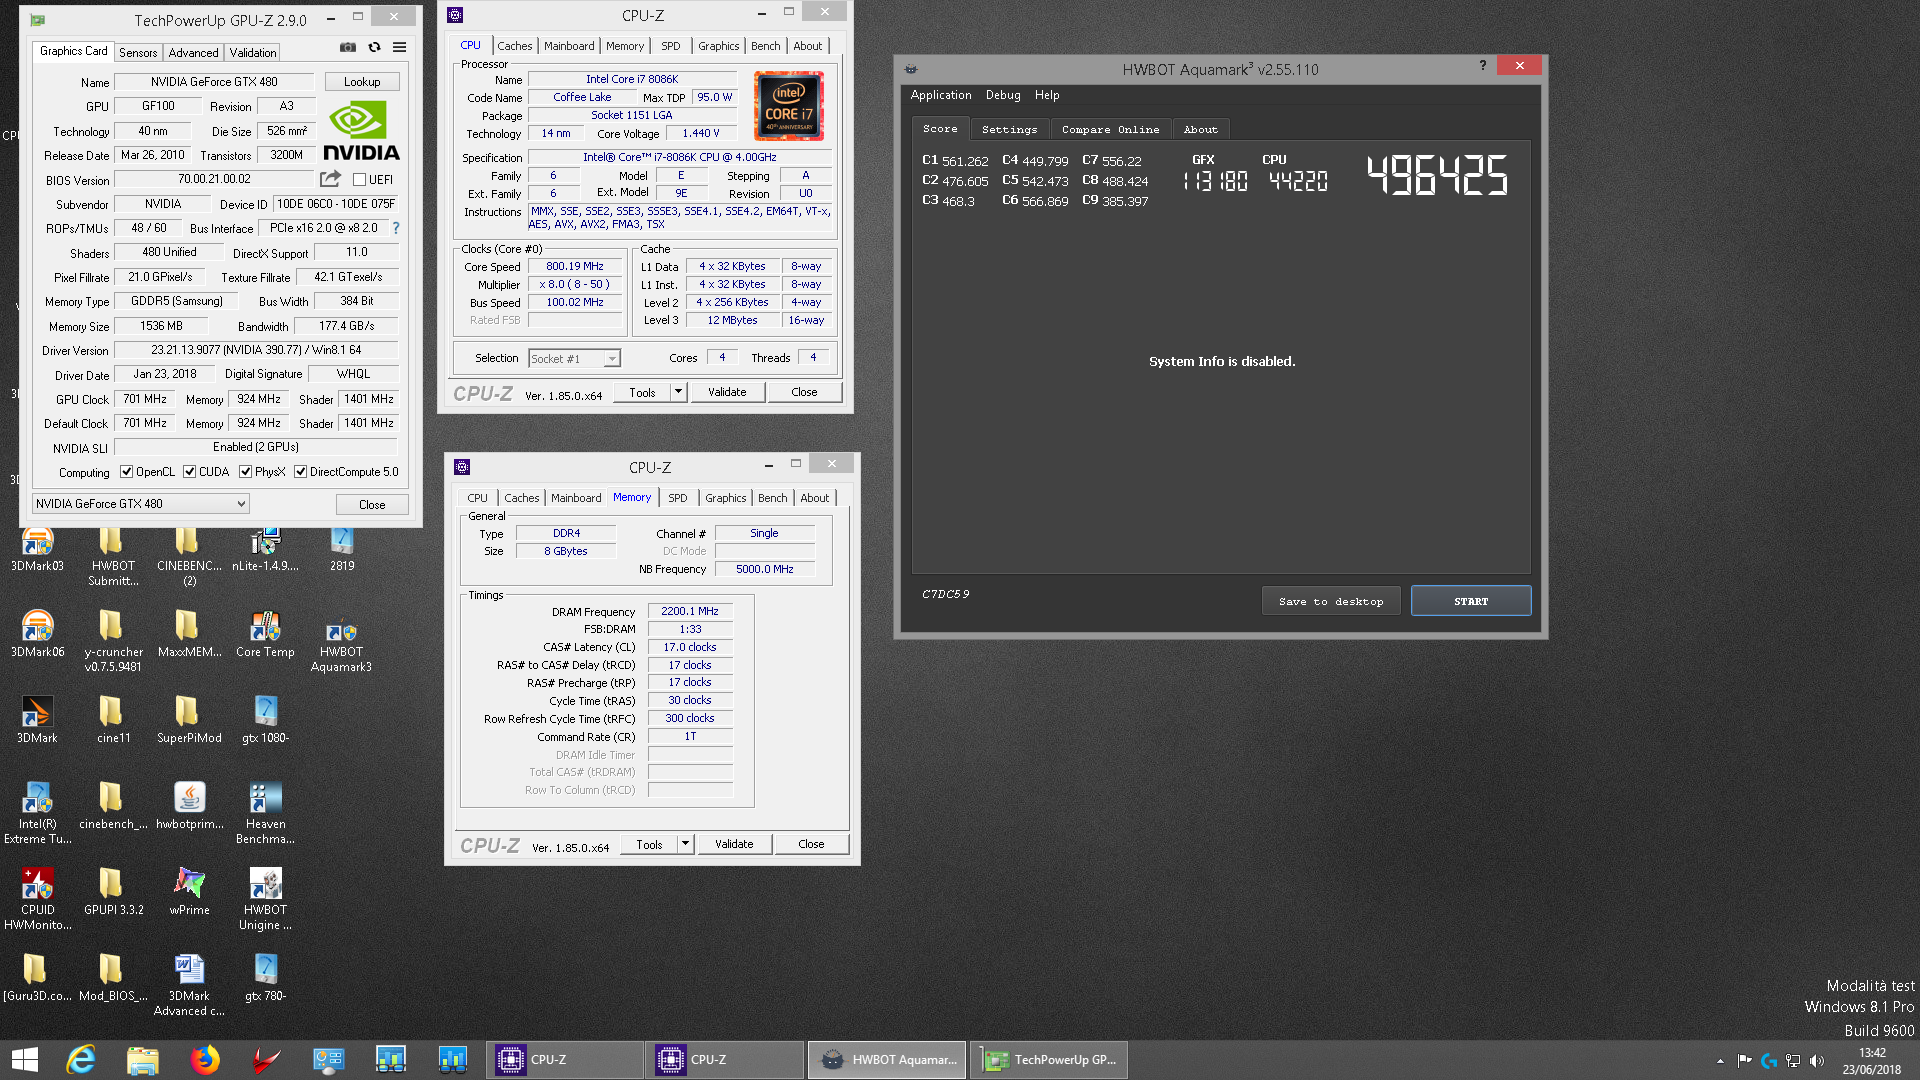Viewport: 1920px width, 1080px height.
Task: Toggle PhysX checkbox in GPU-Z
Action: pyautogui.click(x=245, y=472)
